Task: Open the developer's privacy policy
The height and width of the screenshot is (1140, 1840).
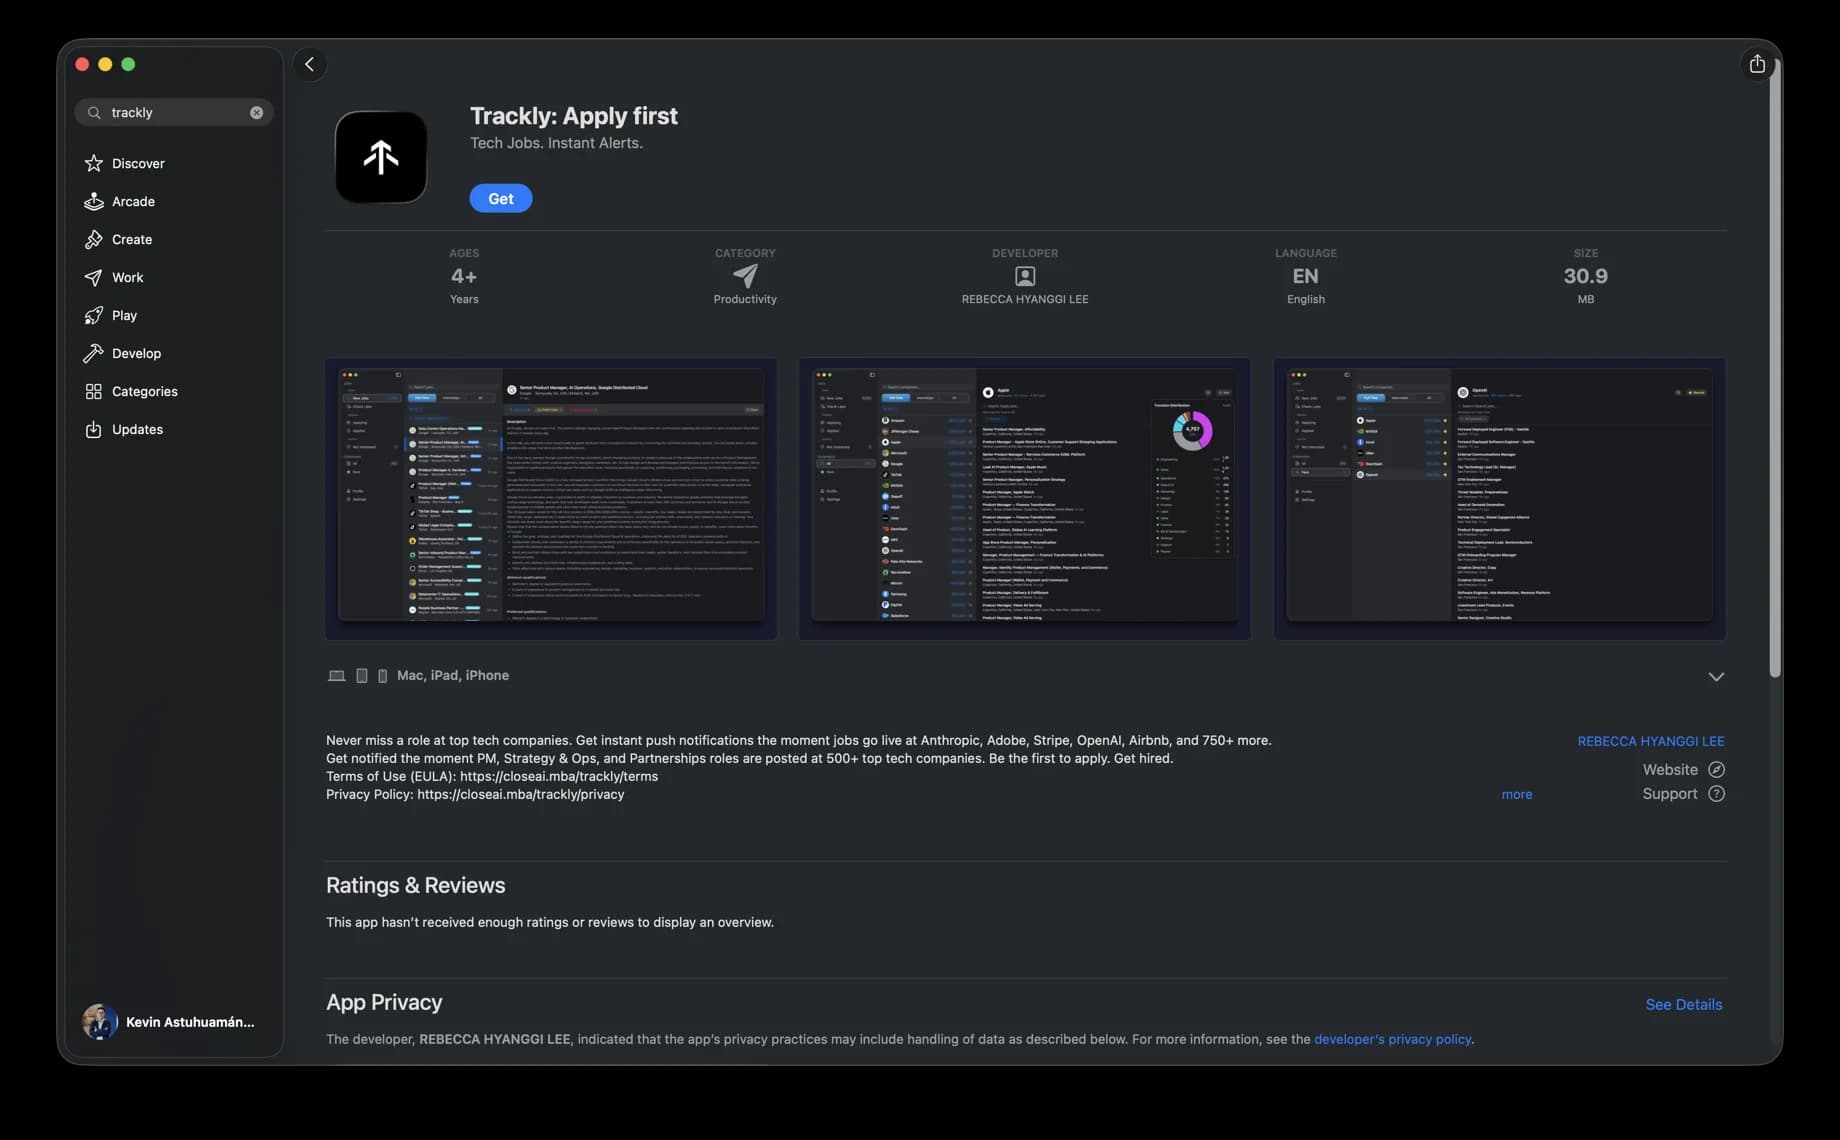Action: point(1392,1039)
